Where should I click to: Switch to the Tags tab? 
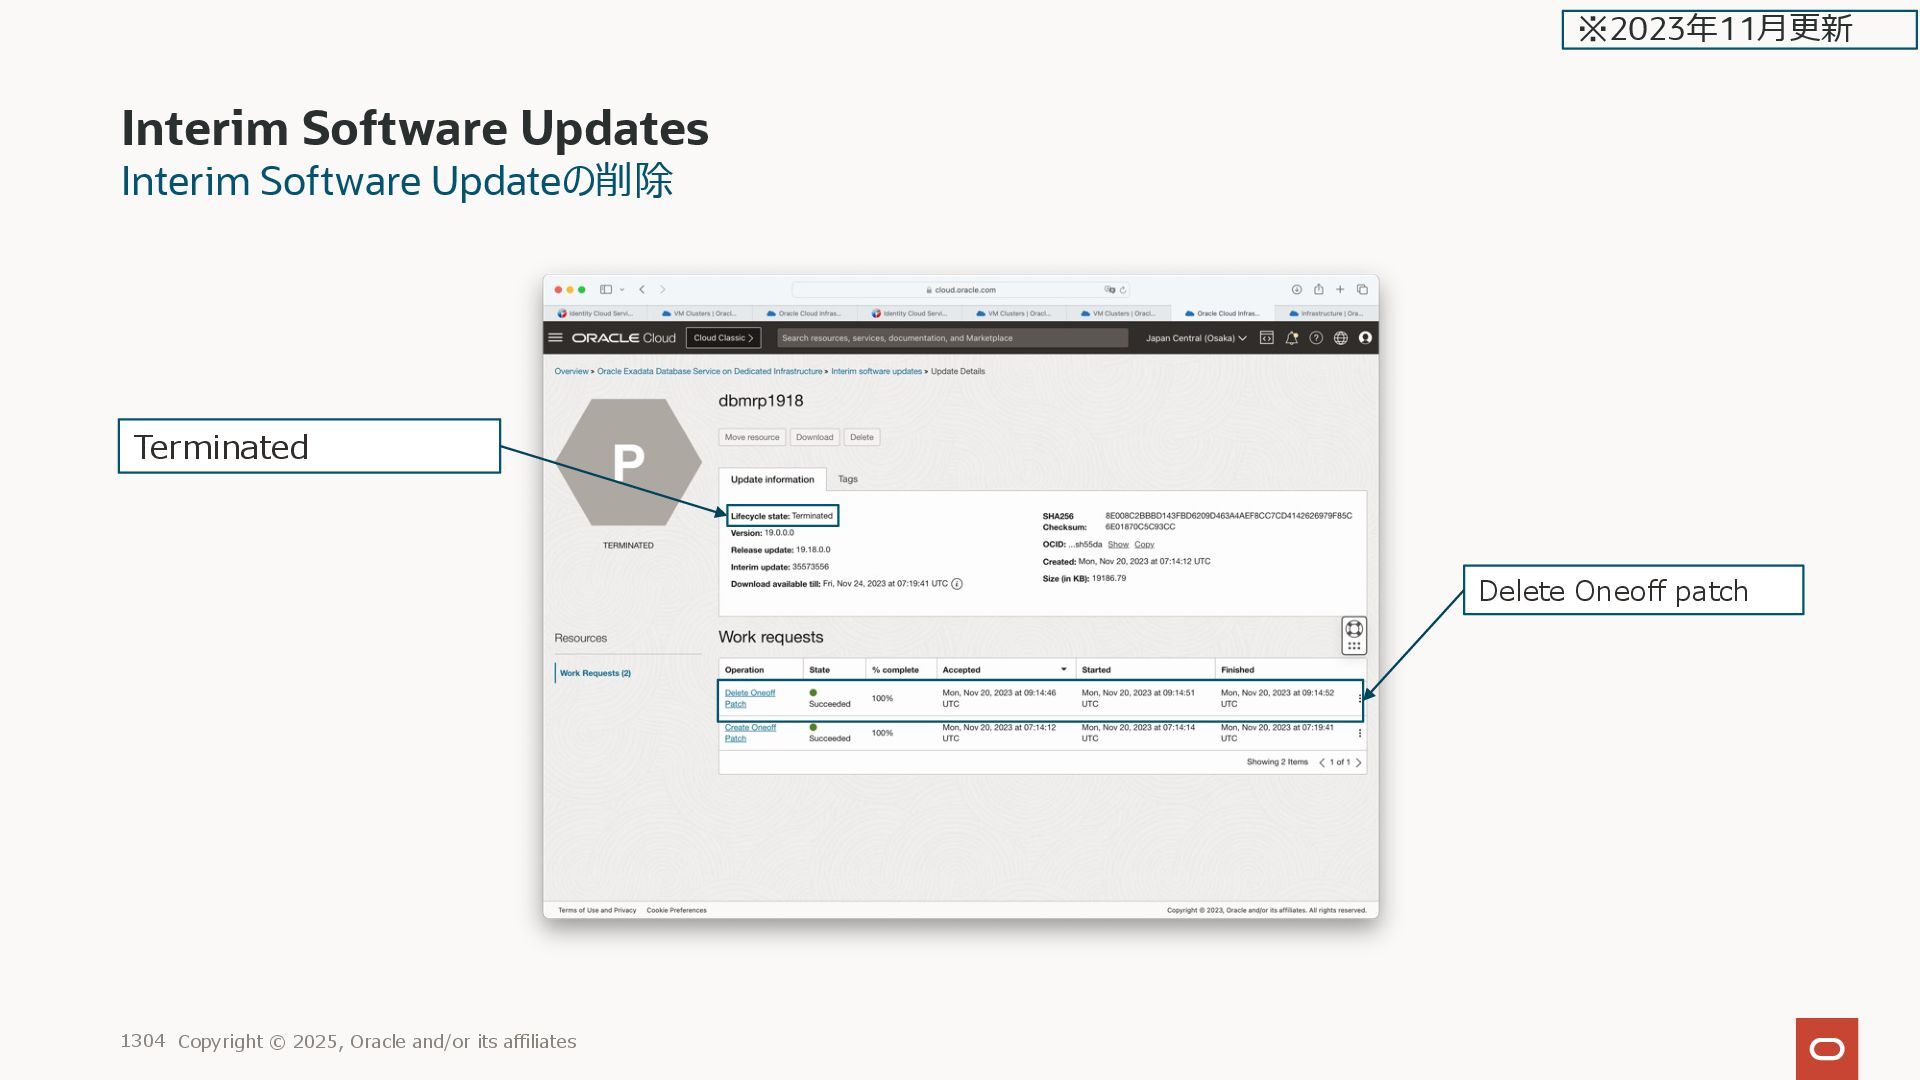click(x=848, y=479)
